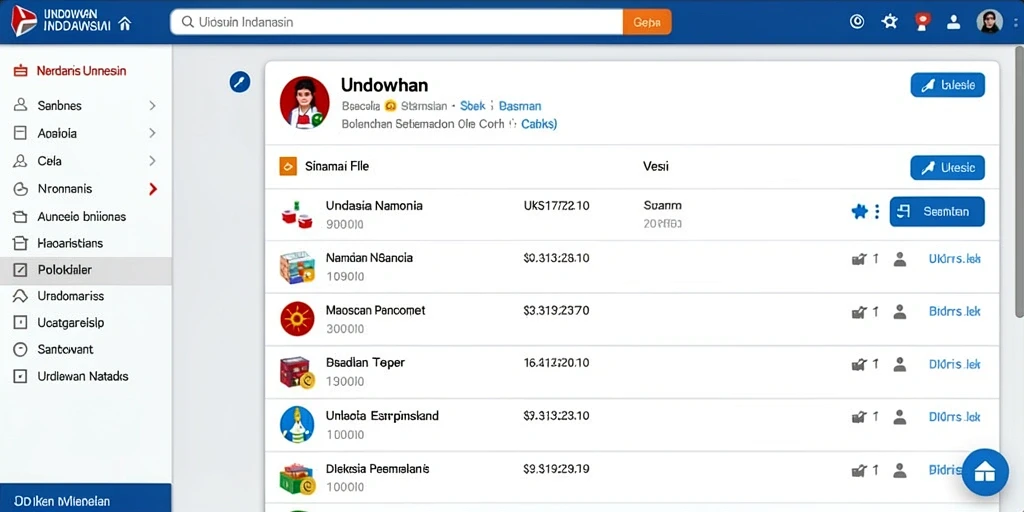Viewport: 1024px width, 512px height.
Task: Expand the Aoaioia sidebar chevron
Action: click(x=152, y=133)
